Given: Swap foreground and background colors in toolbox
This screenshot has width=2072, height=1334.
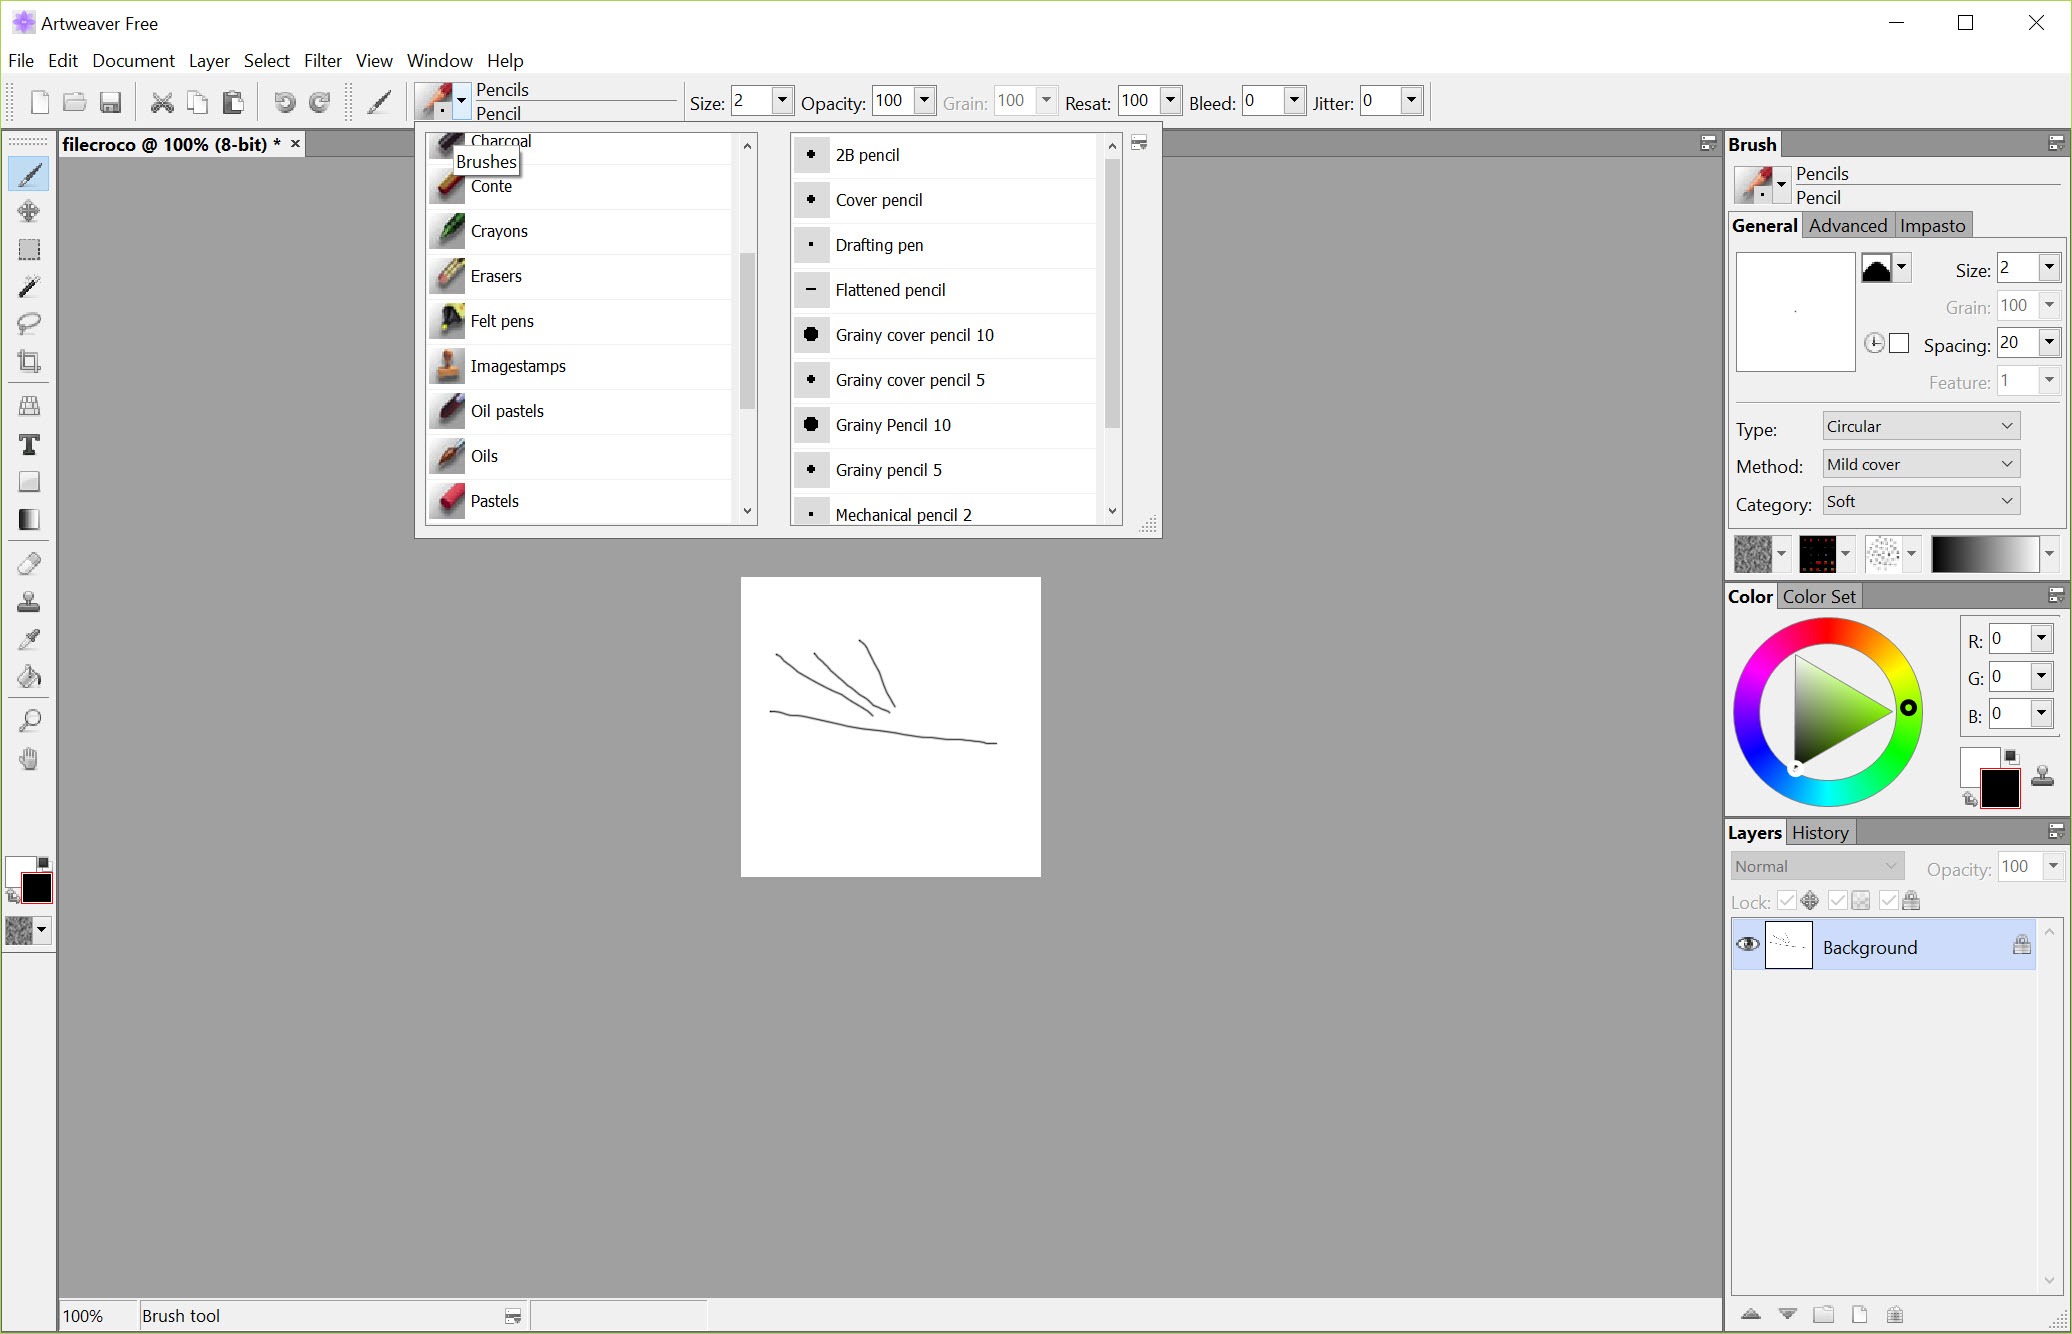Looking at the screenshot, I should pos(14,896).
